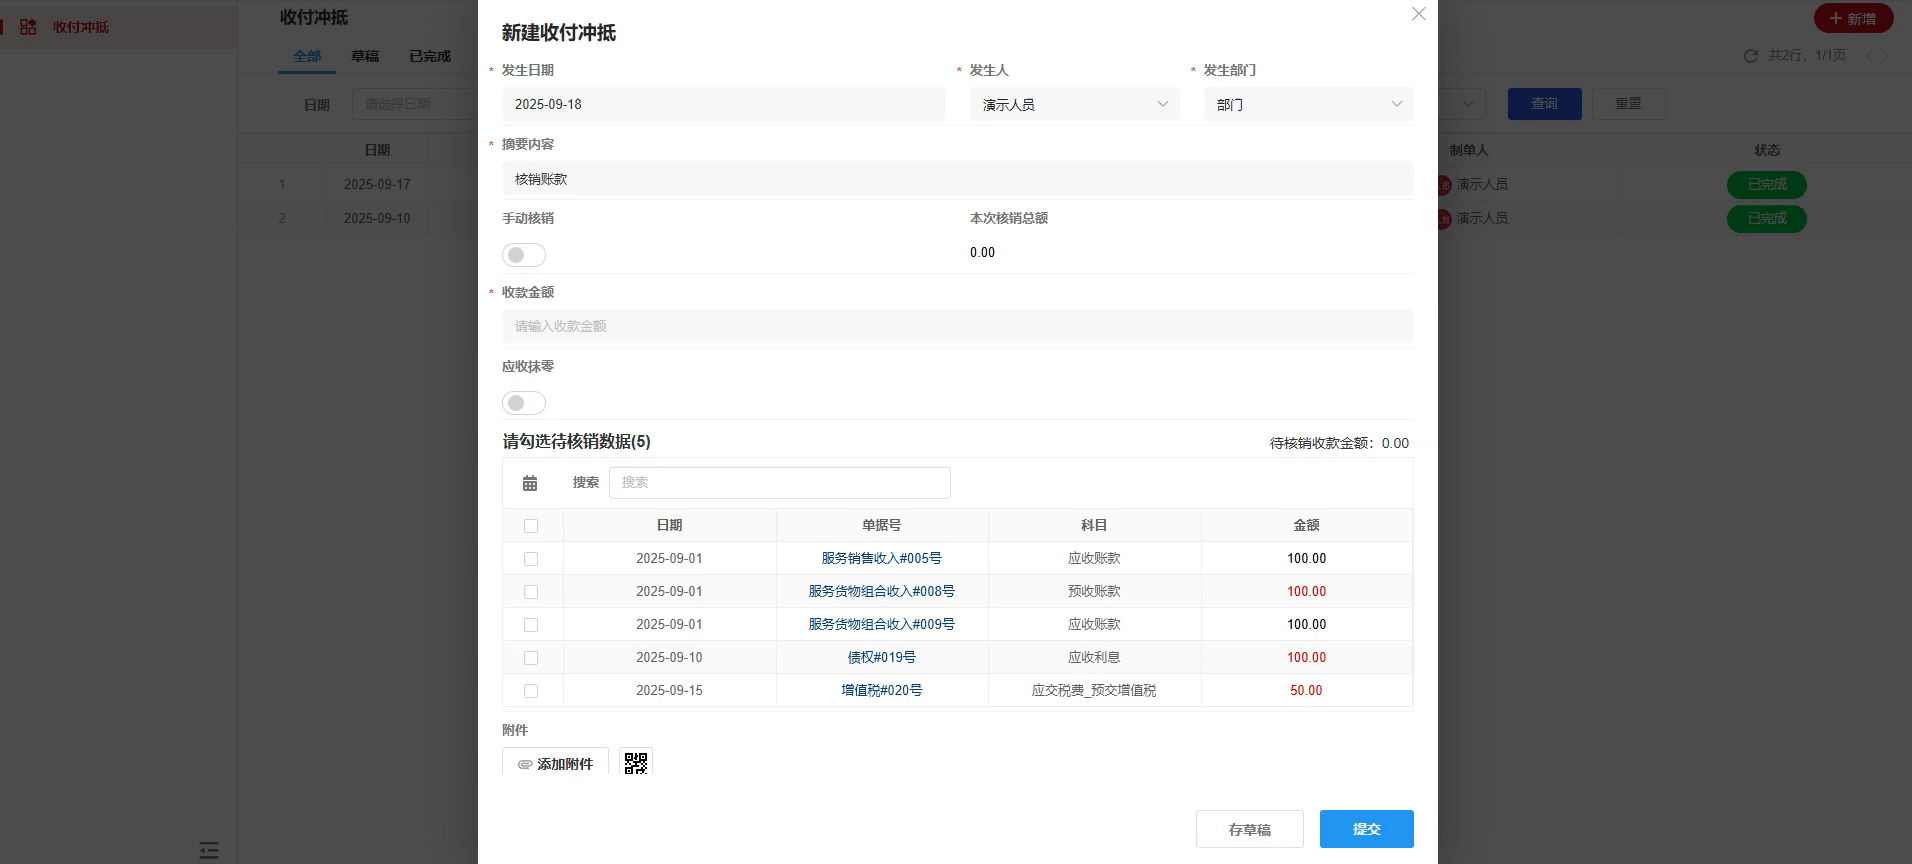Click the 金额 column header
This screenshot has width=1912, height=864.
coord(1306,525)
